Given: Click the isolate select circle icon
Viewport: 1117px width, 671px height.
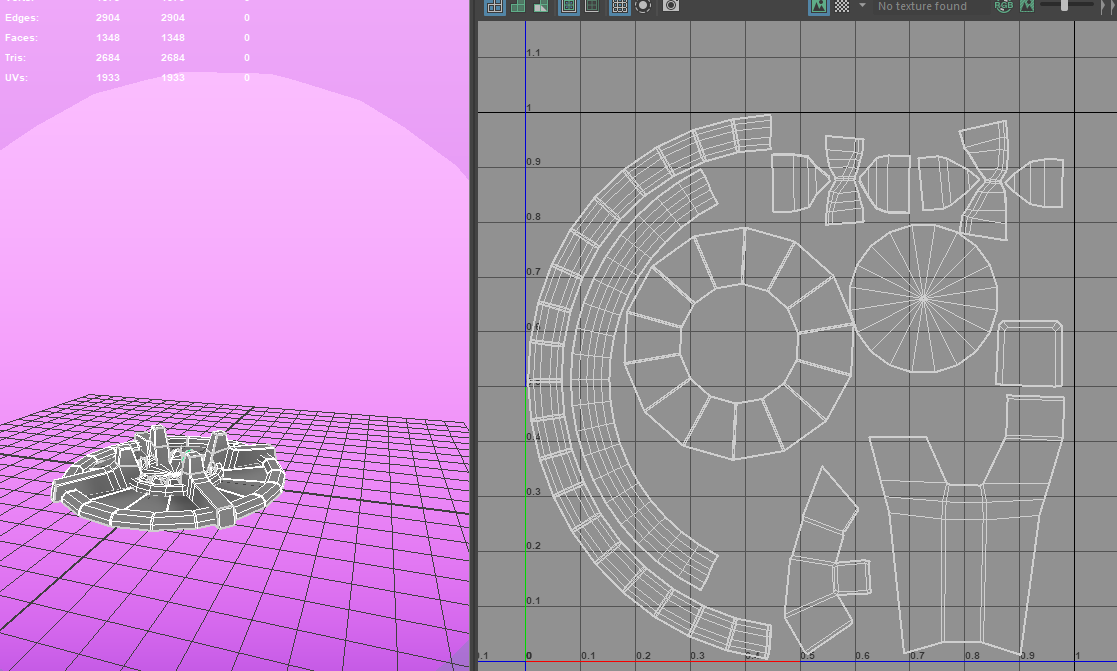Looking at the screenshot, I should point(643,6).
